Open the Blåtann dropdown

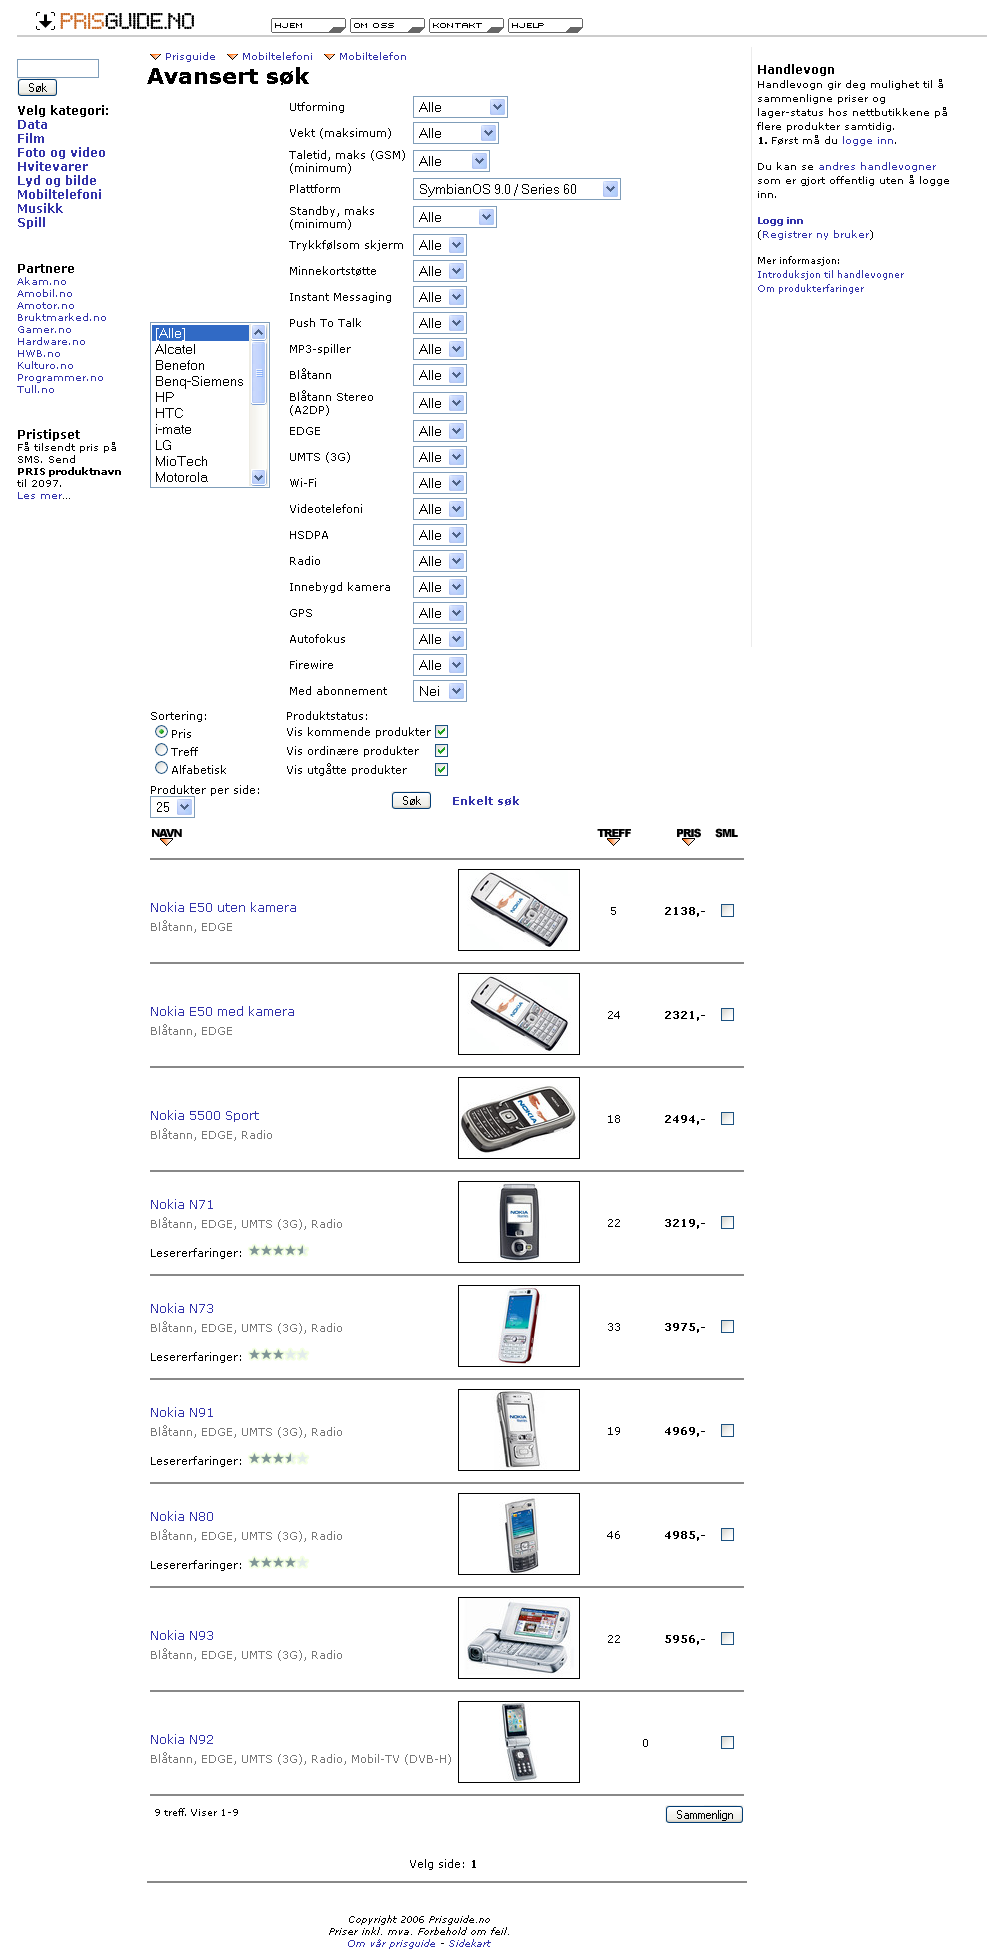(x=440, y=375)
